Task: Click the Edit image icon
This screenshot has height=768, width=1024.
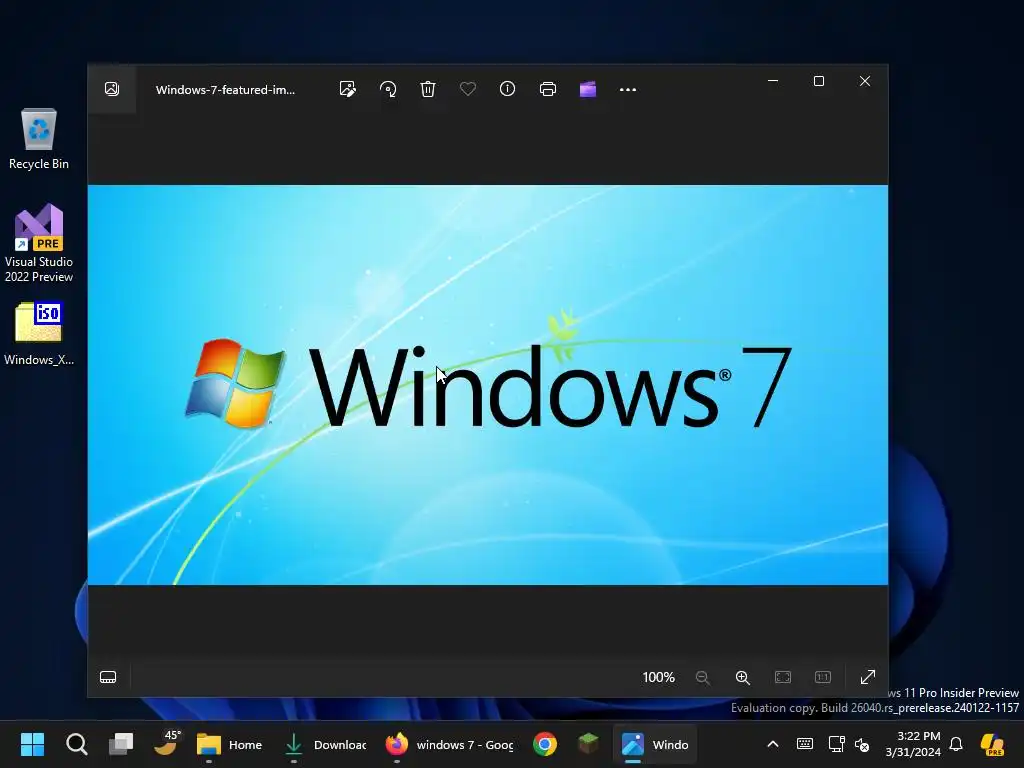Action: coord(348,89)
